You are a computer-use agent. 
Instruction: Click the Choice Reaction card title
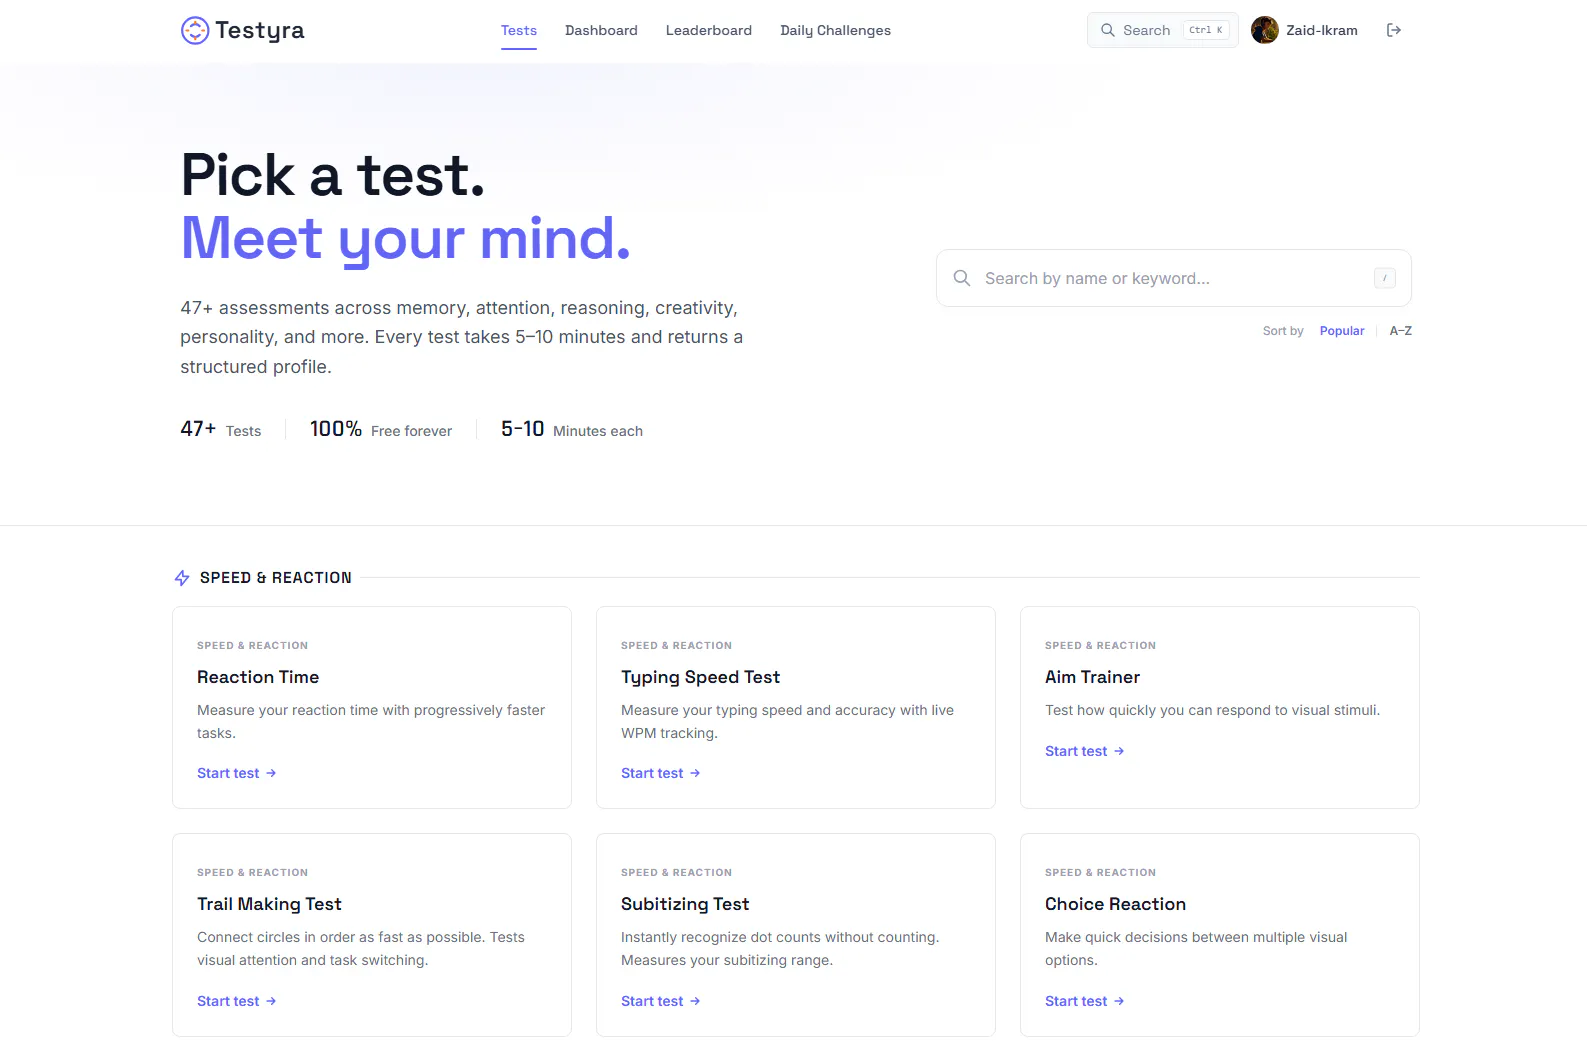tap(1115, 904)
